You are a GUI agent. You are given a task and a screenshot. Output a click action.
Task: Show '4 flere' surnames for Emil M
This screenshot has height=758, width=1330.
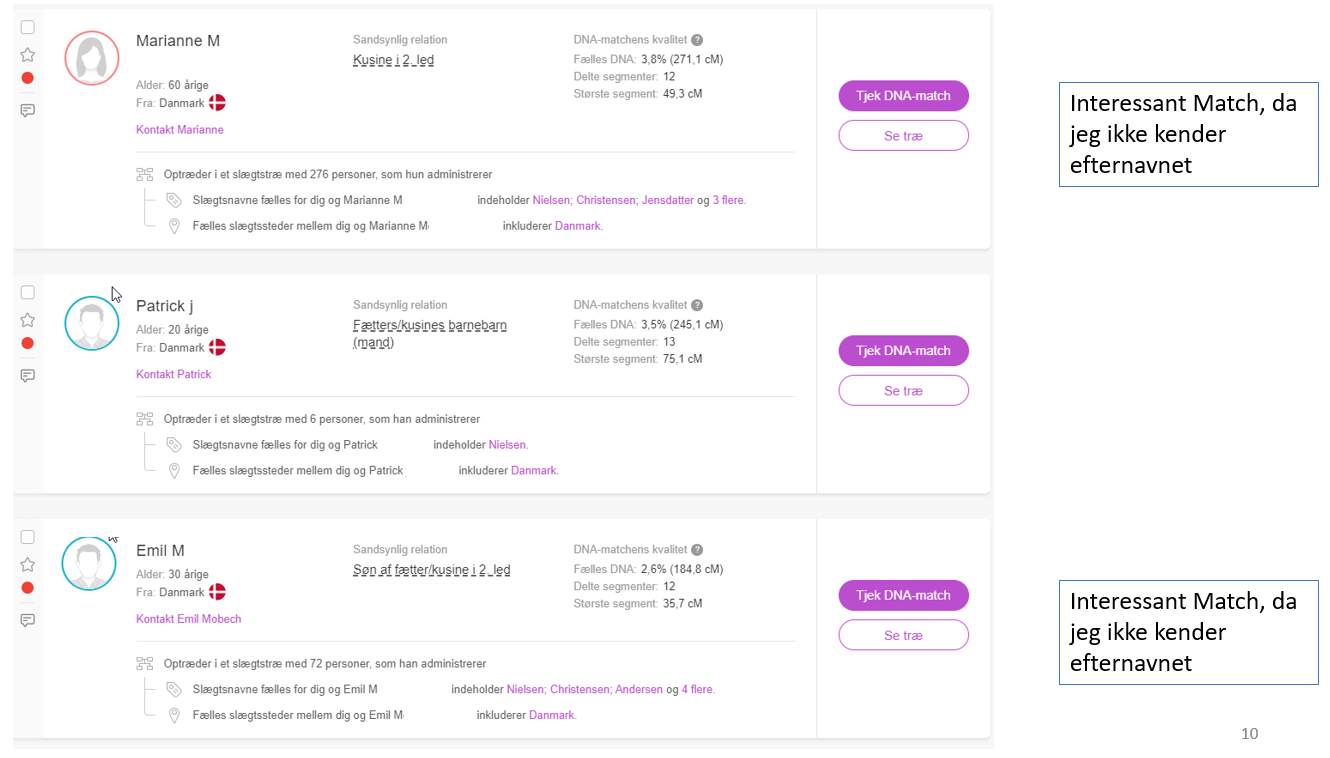coord(698,689)
